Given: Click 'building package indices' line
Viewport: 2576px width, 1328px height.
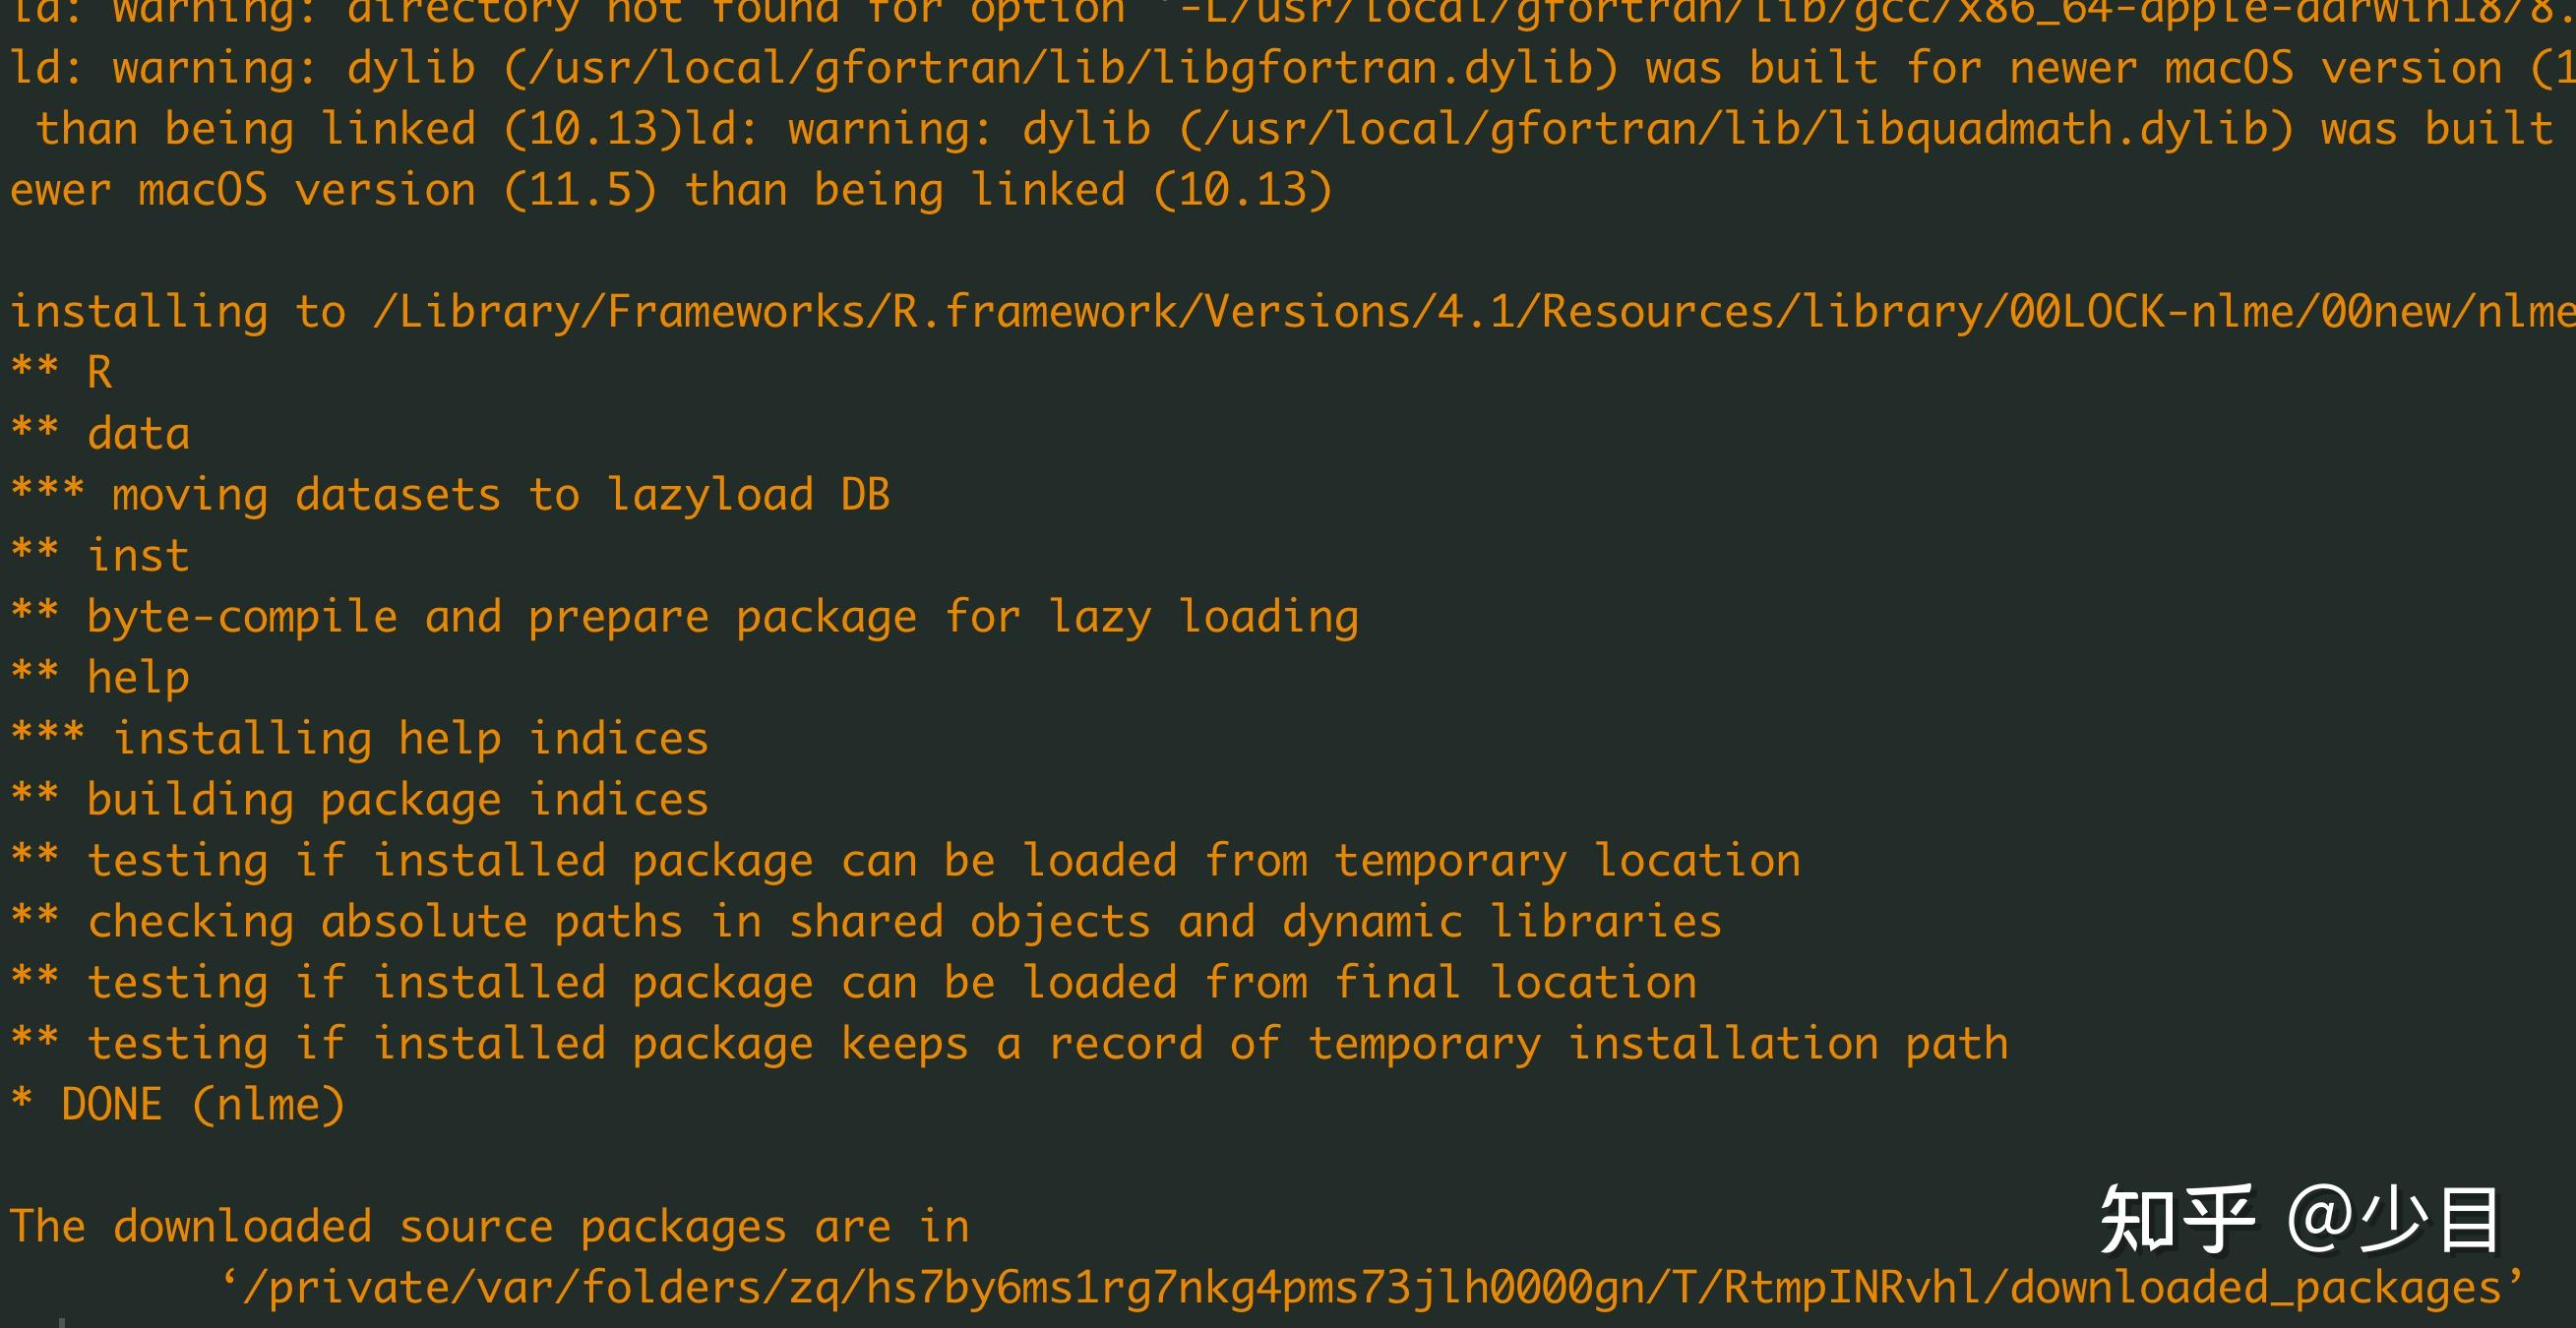Looking at the screenshot, I should pyautogui.click(x=360, y=800).
